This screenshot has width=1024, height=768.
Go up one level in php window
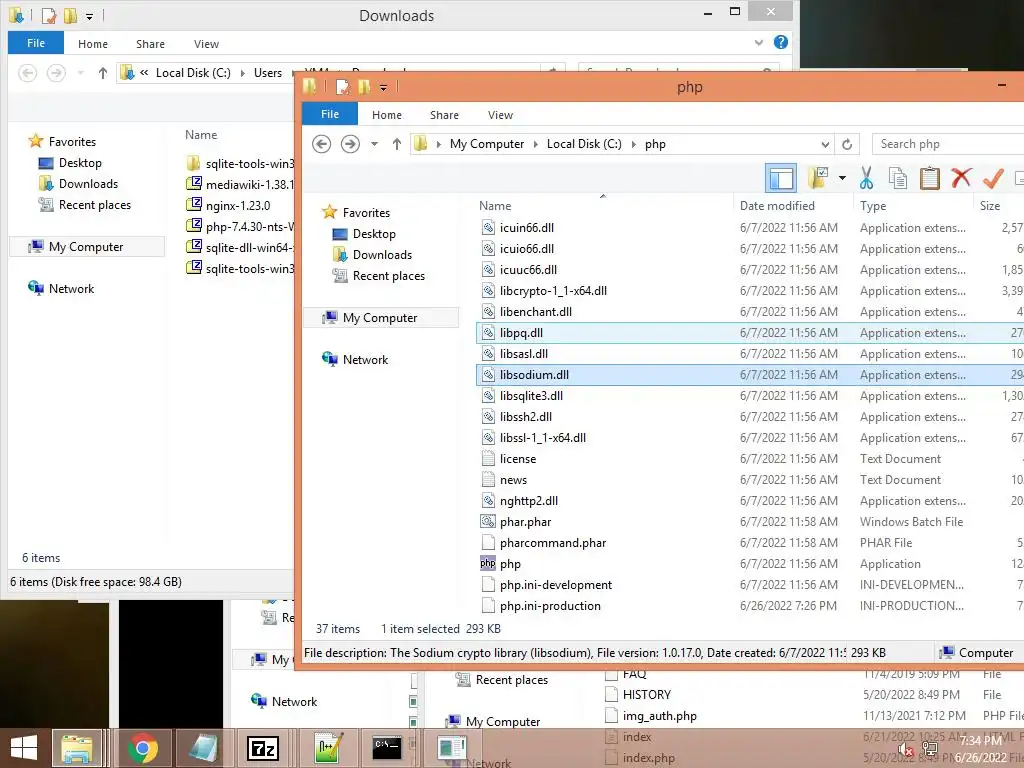(396, 144)
